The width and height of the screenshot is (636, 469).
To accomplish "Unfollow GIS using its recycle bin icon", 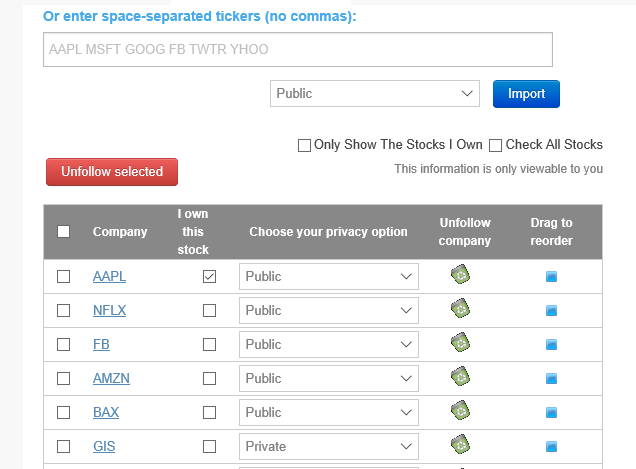I will tap(460, 445).
